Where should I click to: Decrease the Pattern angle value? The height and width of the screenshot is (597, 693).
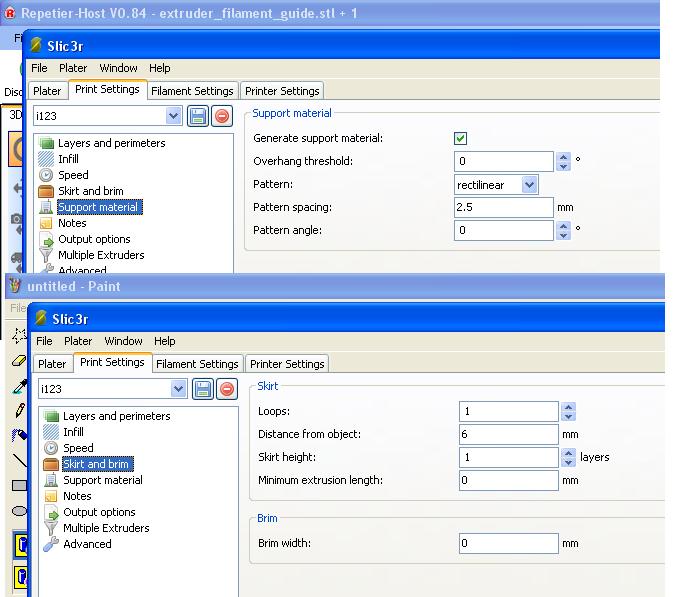tap(564, 235)
